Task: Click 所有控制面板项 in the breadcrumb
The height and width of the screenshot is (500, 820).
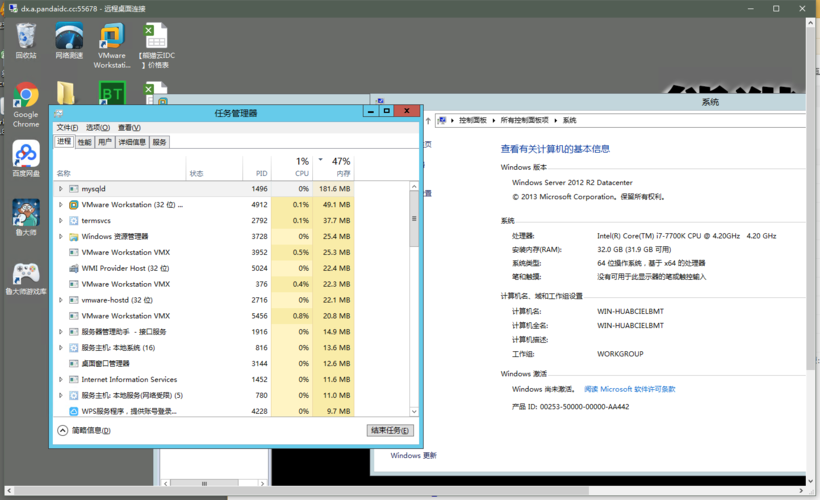Action: 525,120
